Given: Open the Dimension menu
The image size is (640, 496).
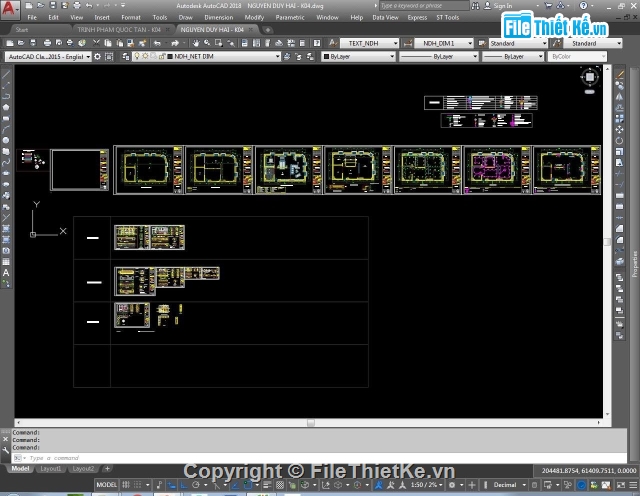Looking at the screenshot, I should point(219,18).
